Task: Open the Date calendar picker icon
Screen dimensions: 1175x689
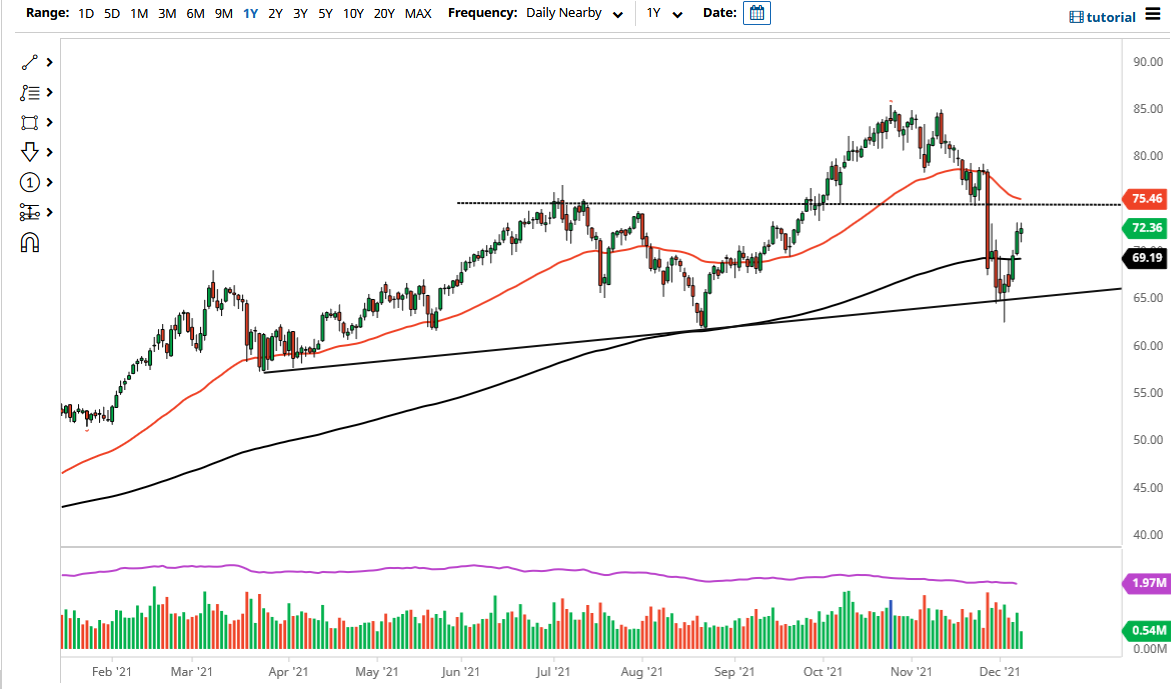Action: pyautogui.click(x=756, y=13)
